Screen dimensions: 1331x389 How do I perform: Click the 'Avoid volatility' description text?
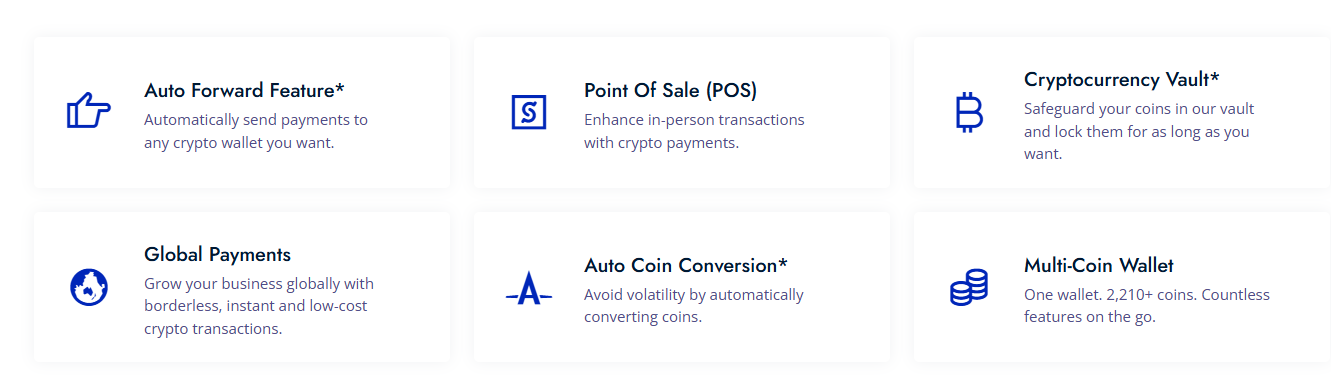694,306
